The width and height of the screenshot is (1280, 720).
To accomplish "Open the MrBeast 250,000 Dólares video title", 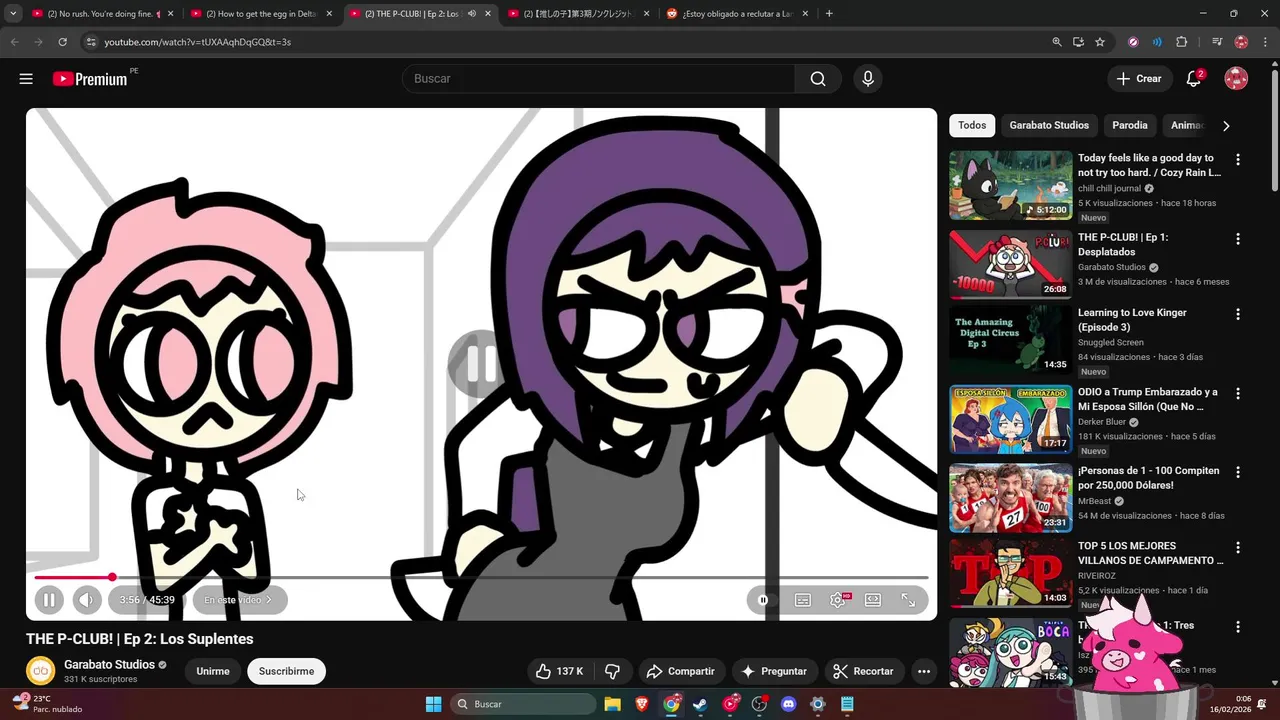I will point(1149,478).
